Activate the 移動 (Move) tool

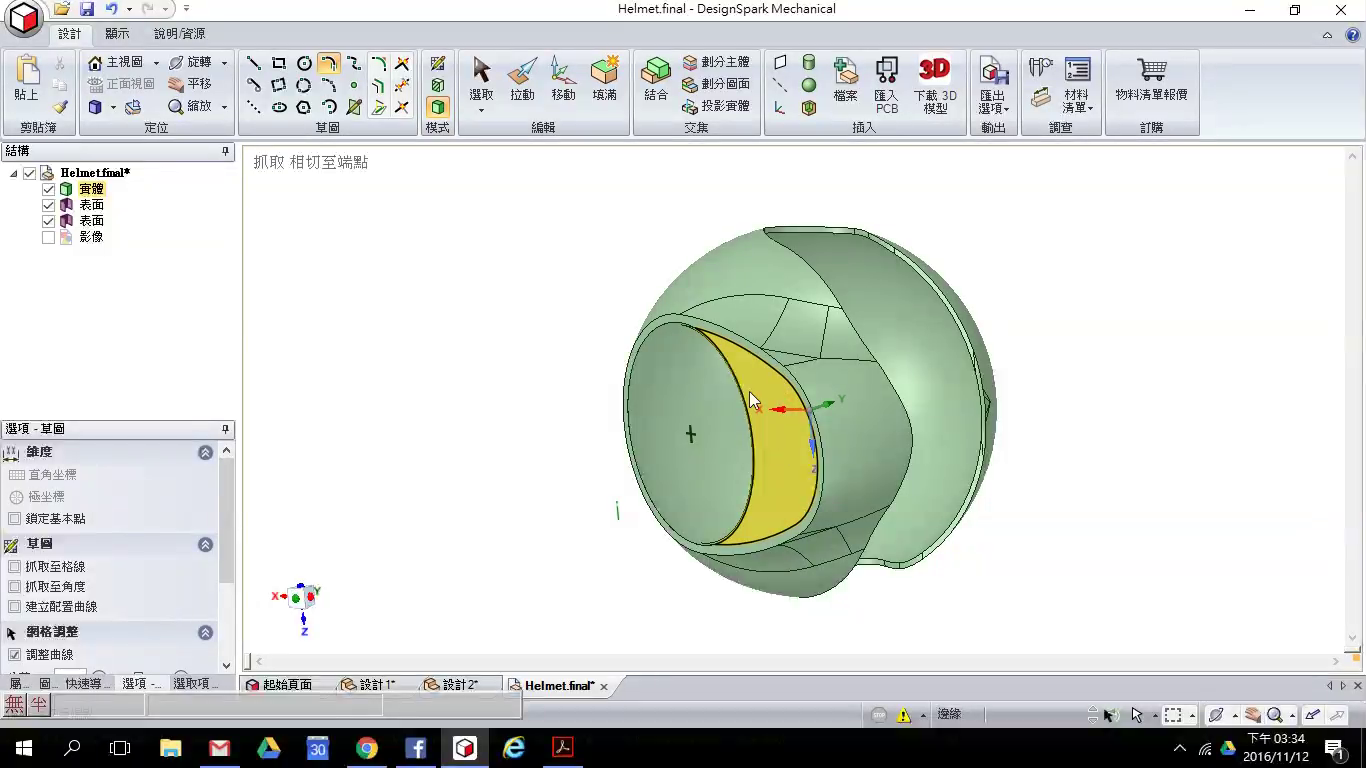pos(563,78)
